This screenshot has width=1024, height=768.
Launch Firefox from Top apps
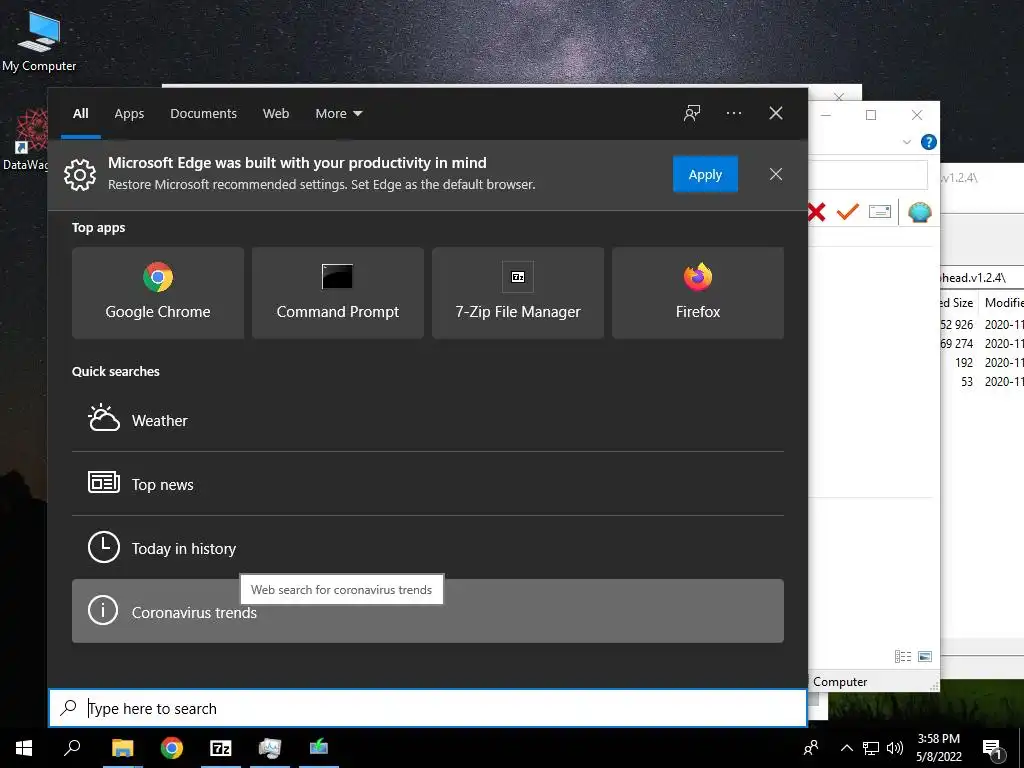697,293
